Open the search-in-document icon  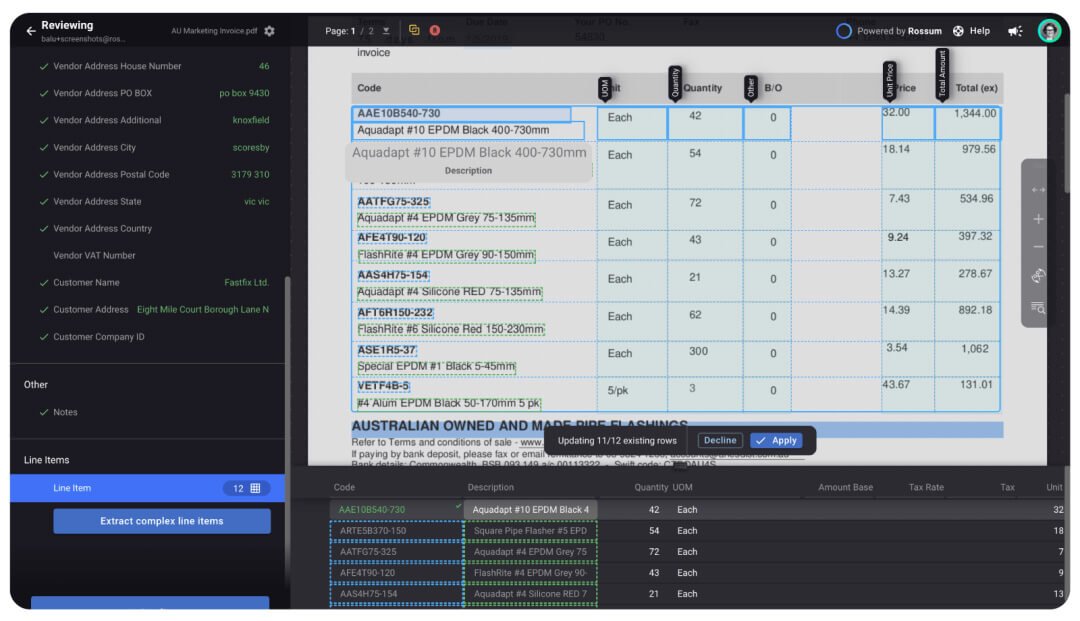(1037, 308)
